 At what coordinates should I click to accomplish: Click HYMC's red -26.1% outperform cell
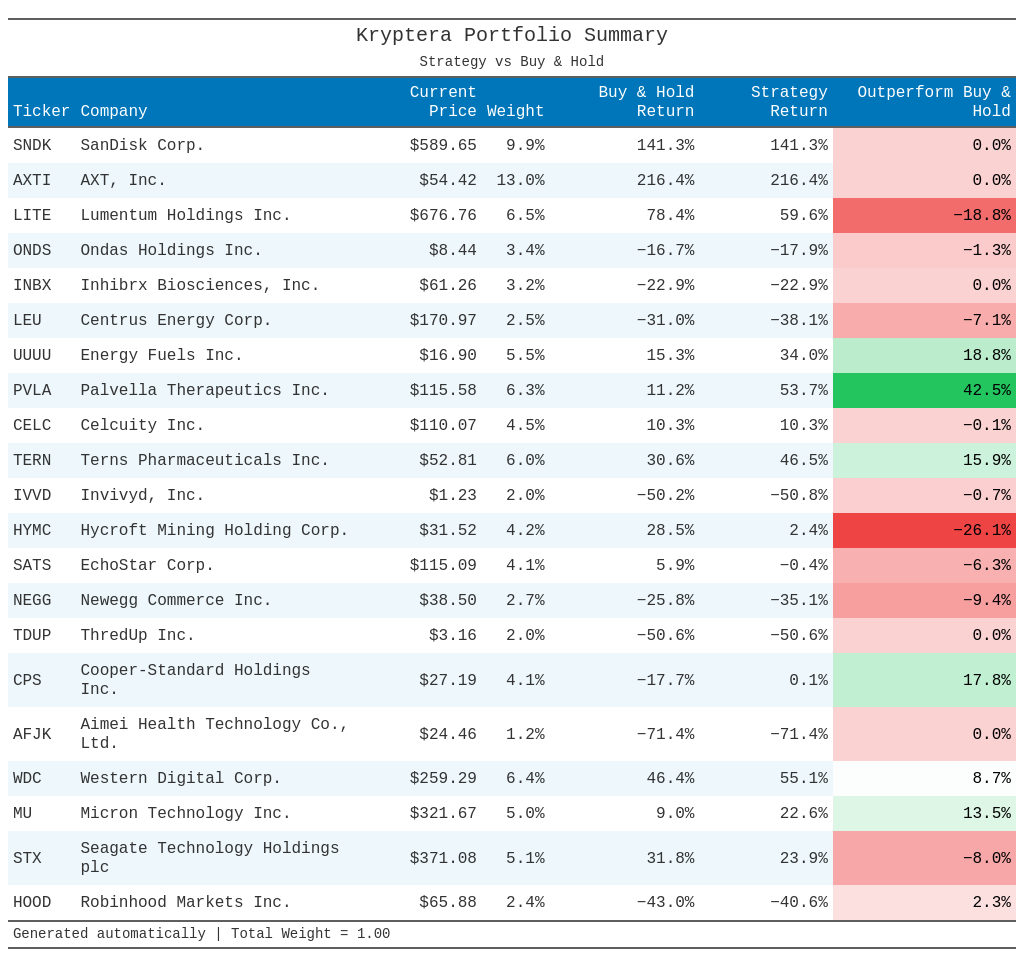tap(924, 530)
